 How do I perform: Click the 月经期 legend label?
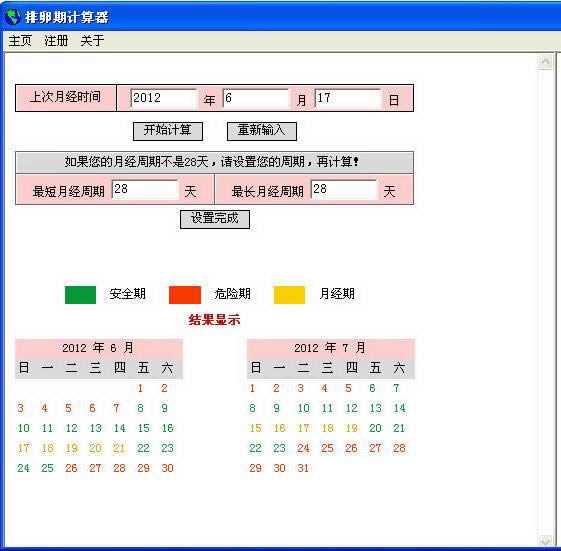337,294
